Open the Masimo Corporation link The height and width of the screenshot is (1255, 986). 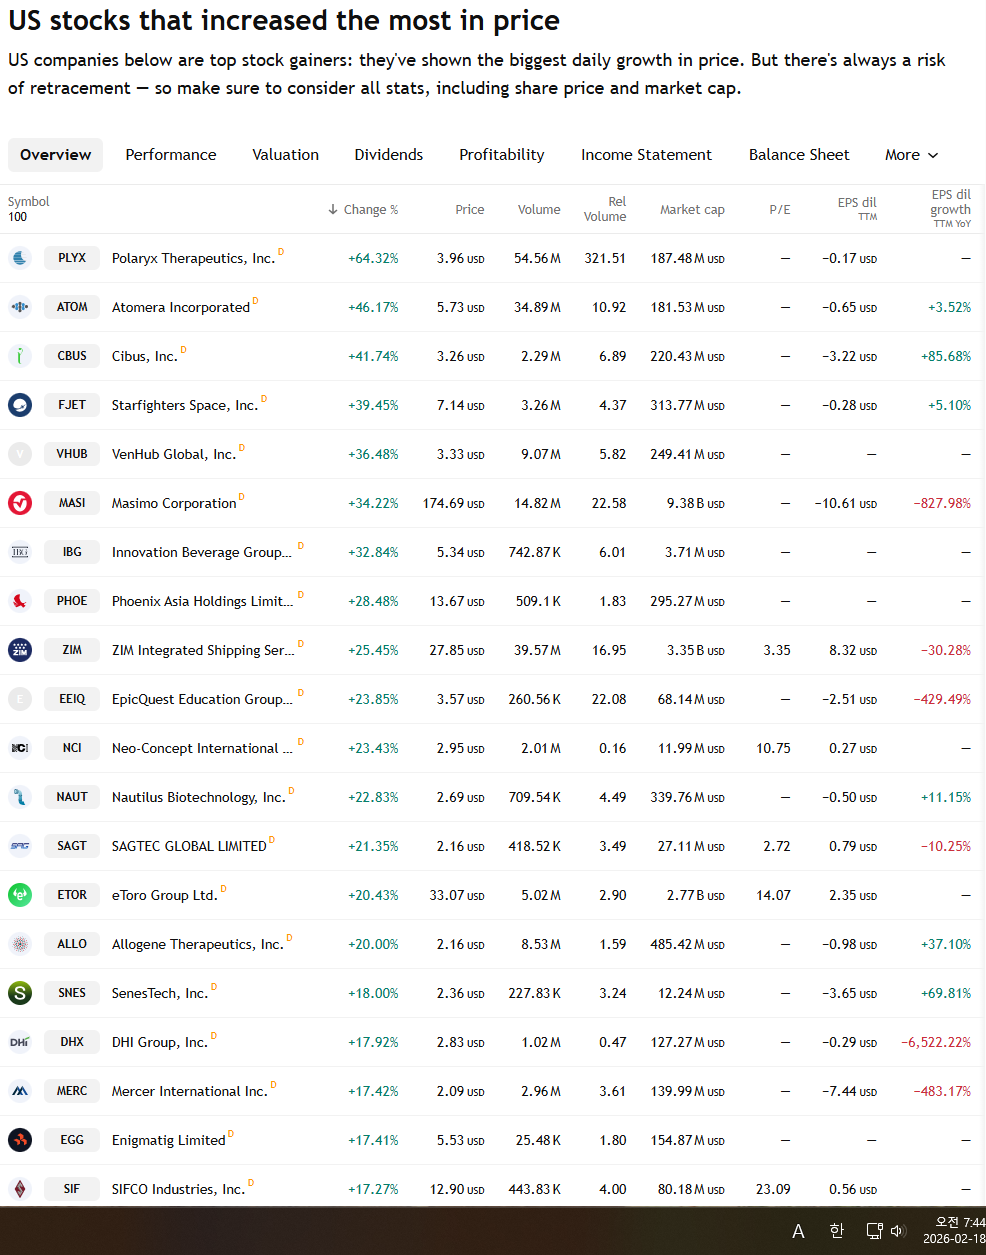click(x=174, y=504)
